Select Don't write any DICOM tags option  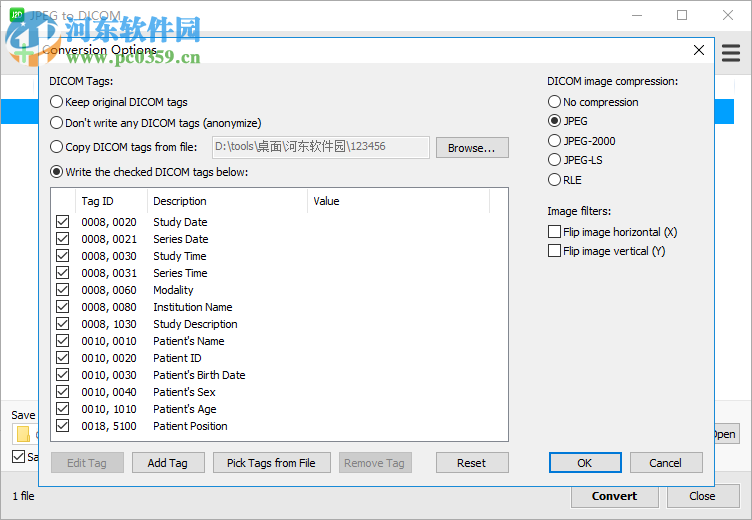click(x=156, y=123)
